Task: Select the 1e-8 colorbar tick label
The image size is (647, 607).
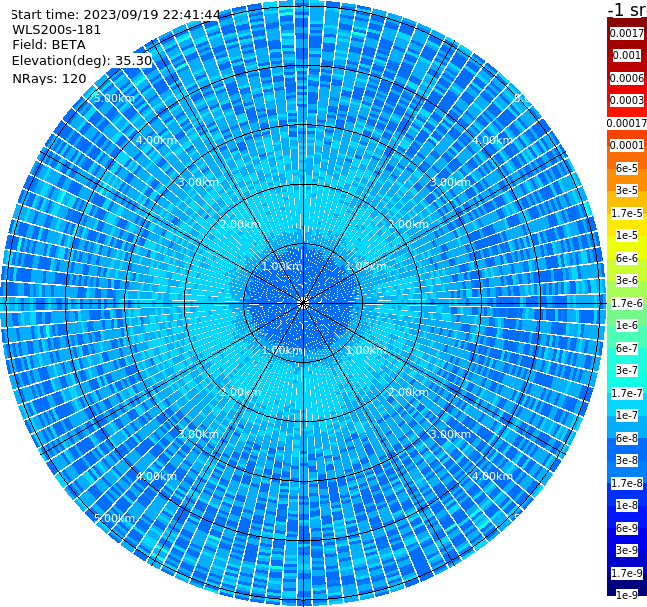Action: pos(627,505)
